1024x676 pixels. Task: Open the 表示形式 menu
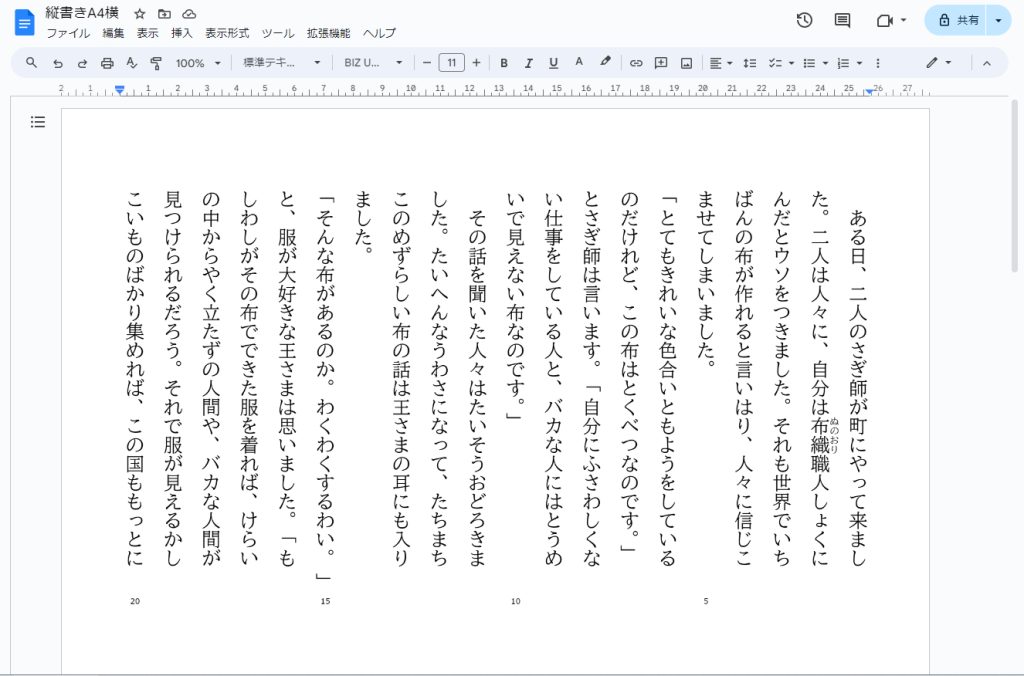click(x=227, y=33)
